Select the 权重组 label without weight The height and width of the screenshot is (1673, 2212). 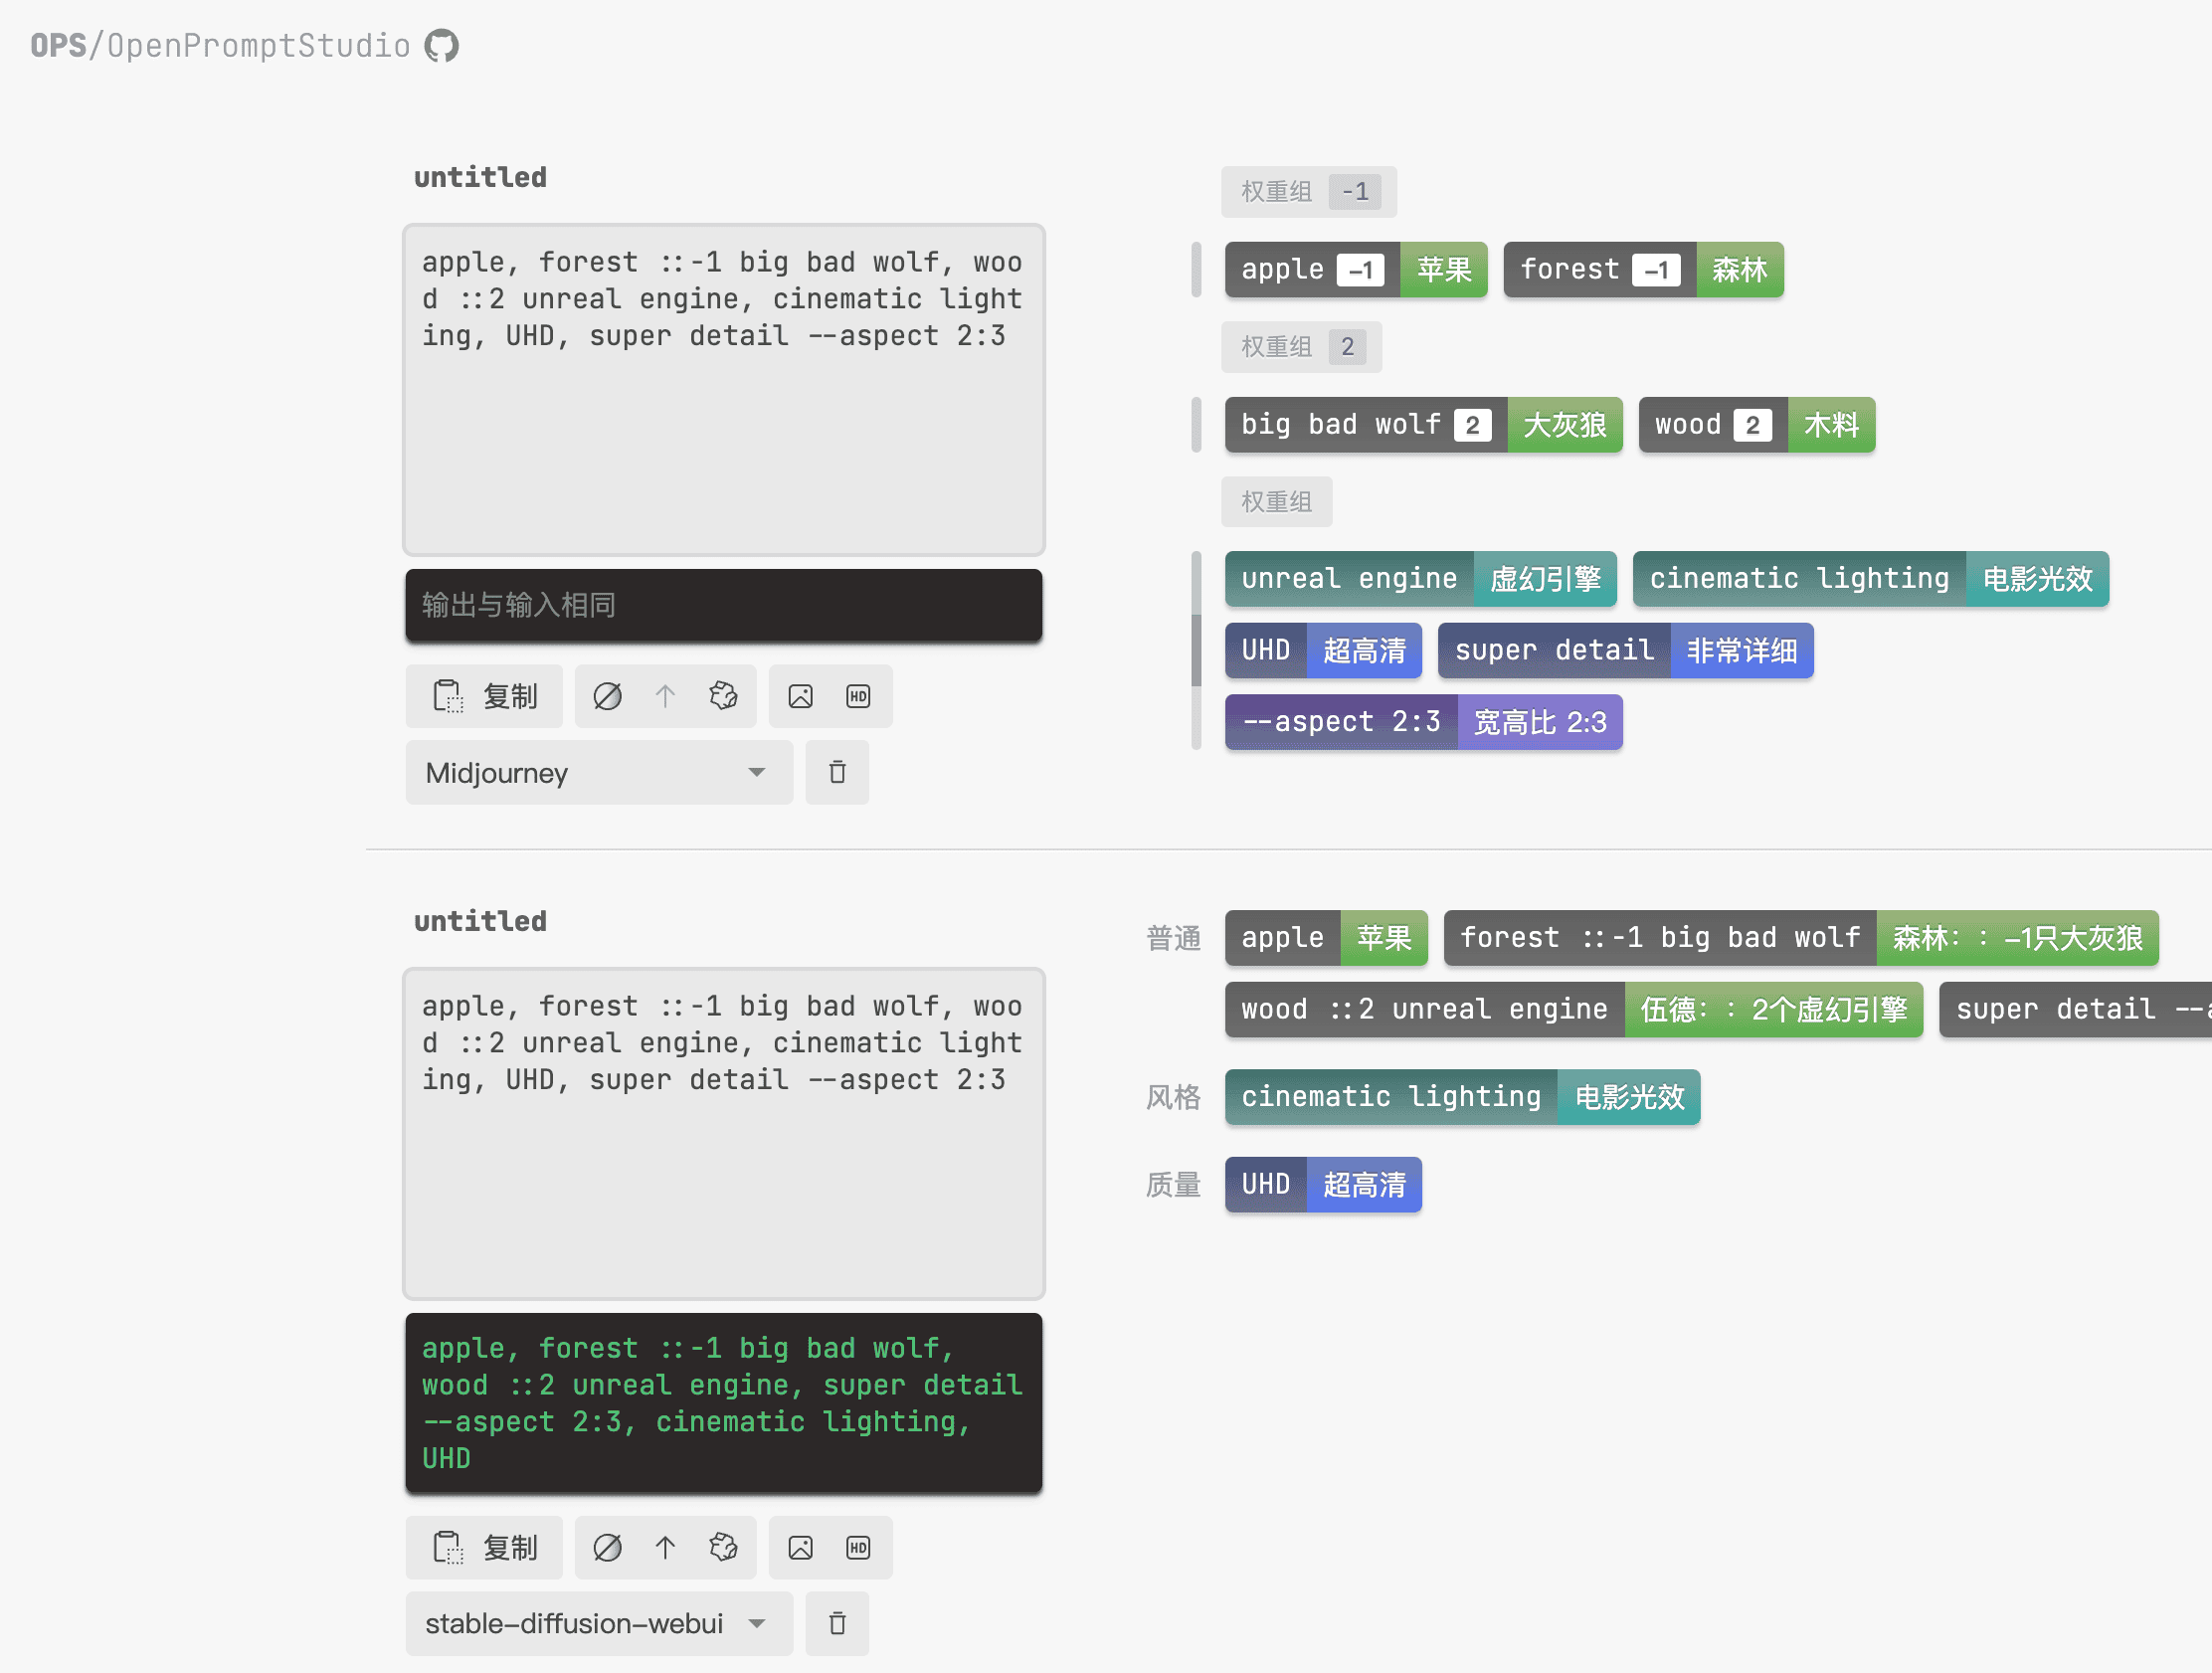[x=1277, y=502]
